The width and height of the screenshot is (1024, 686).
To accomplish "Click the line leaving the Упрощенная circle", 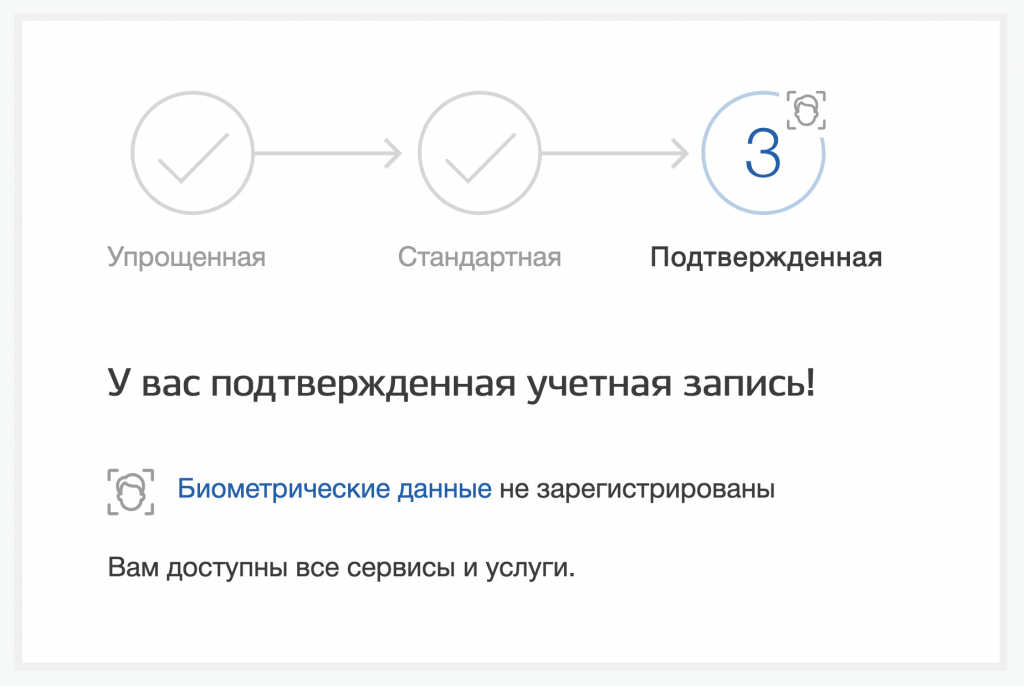I will click(320, 153).
